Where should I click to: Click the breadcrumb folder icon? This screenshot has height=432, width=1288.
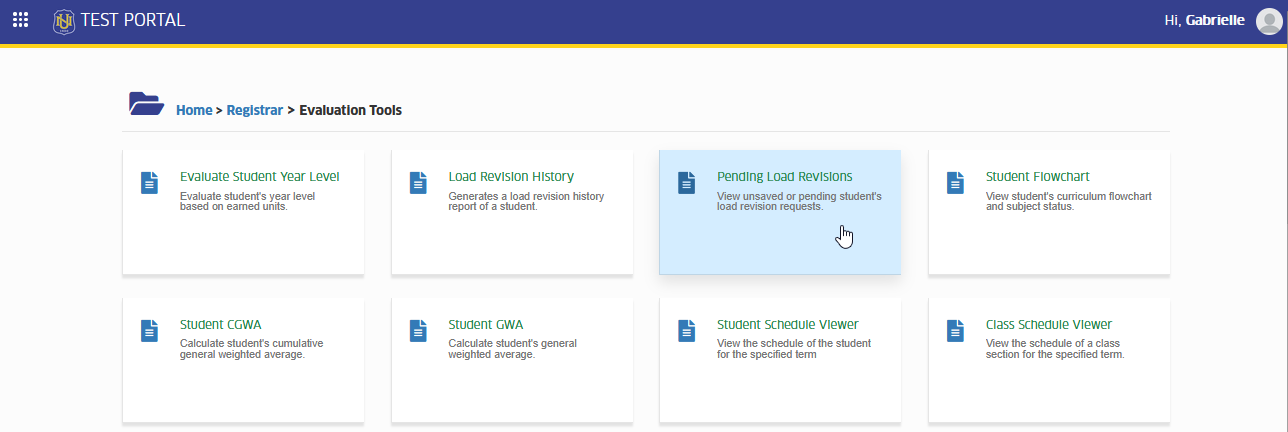point(146,103)
